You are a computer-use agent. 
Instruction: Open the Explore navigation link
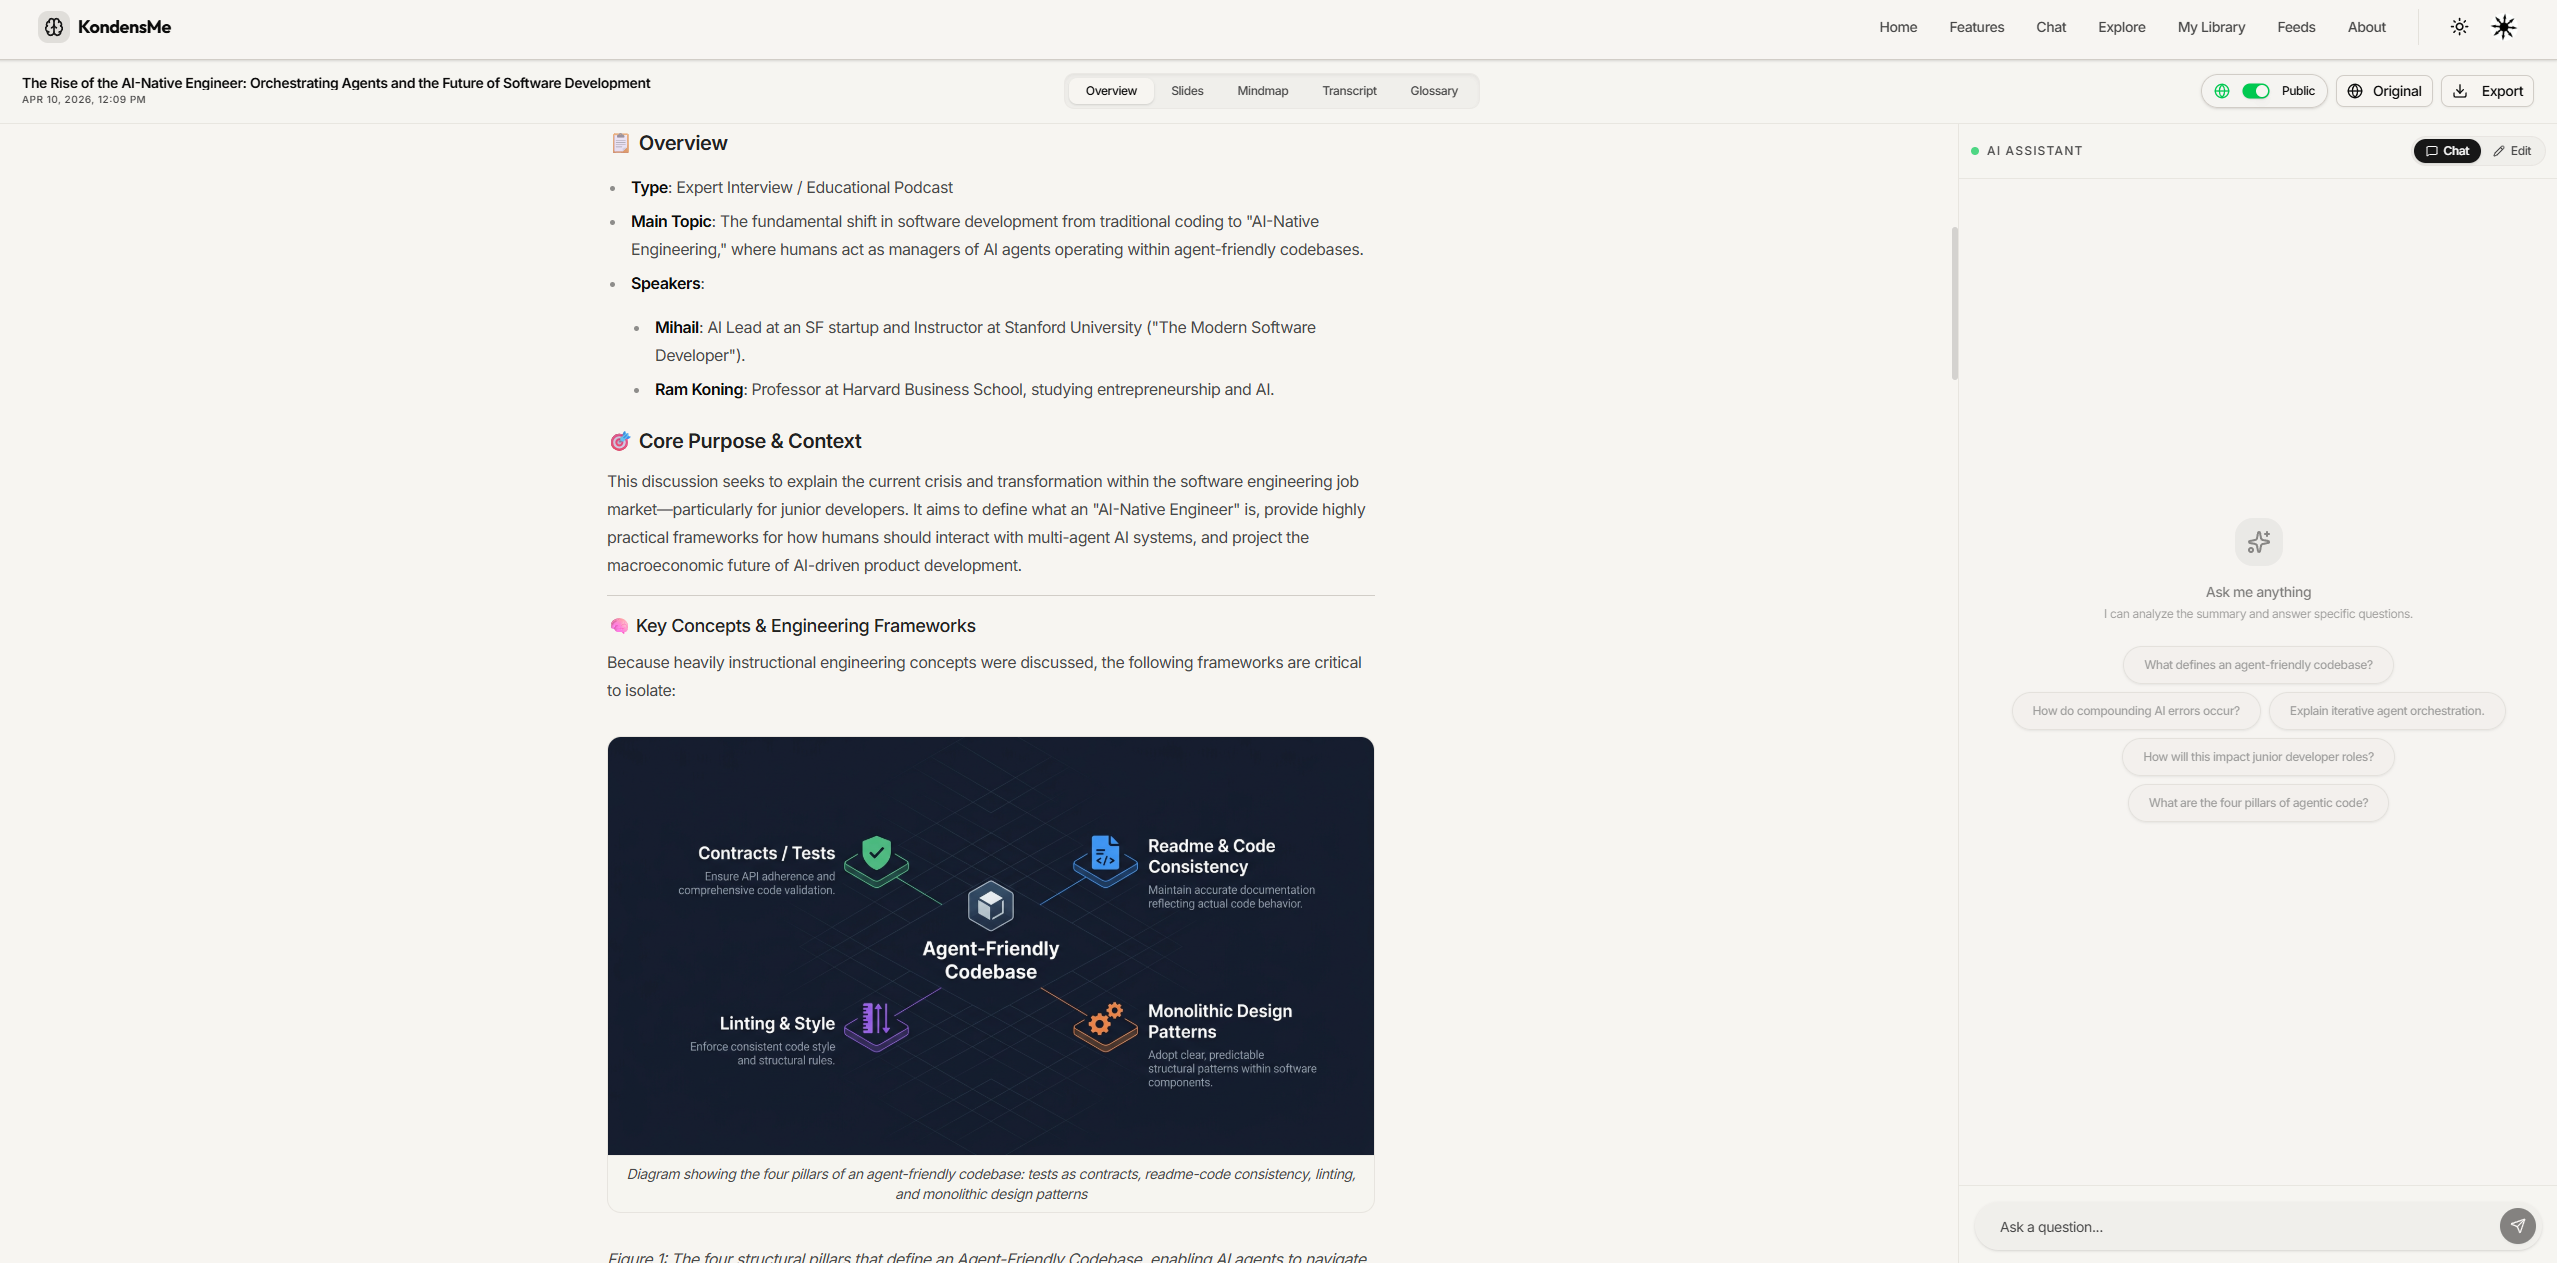[2121, 27]
